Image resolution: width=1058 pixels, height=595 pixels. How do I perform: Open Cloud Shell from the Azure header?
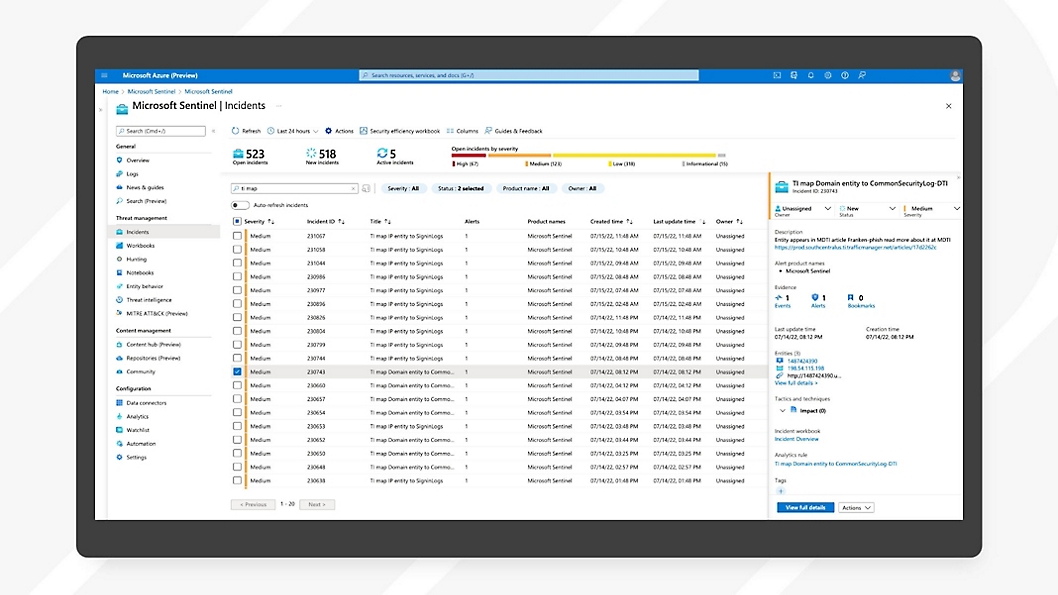point(777,75)
